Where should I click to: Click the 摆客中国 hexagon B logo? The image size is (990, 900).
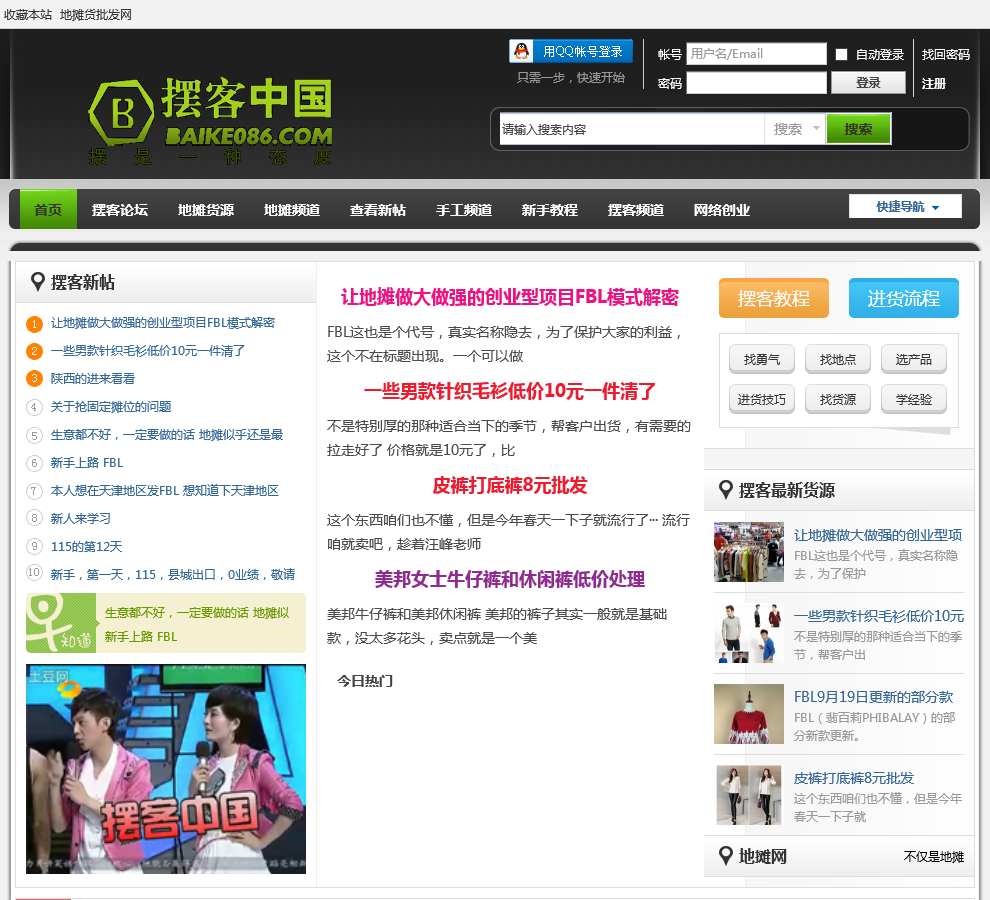point(121,114)
